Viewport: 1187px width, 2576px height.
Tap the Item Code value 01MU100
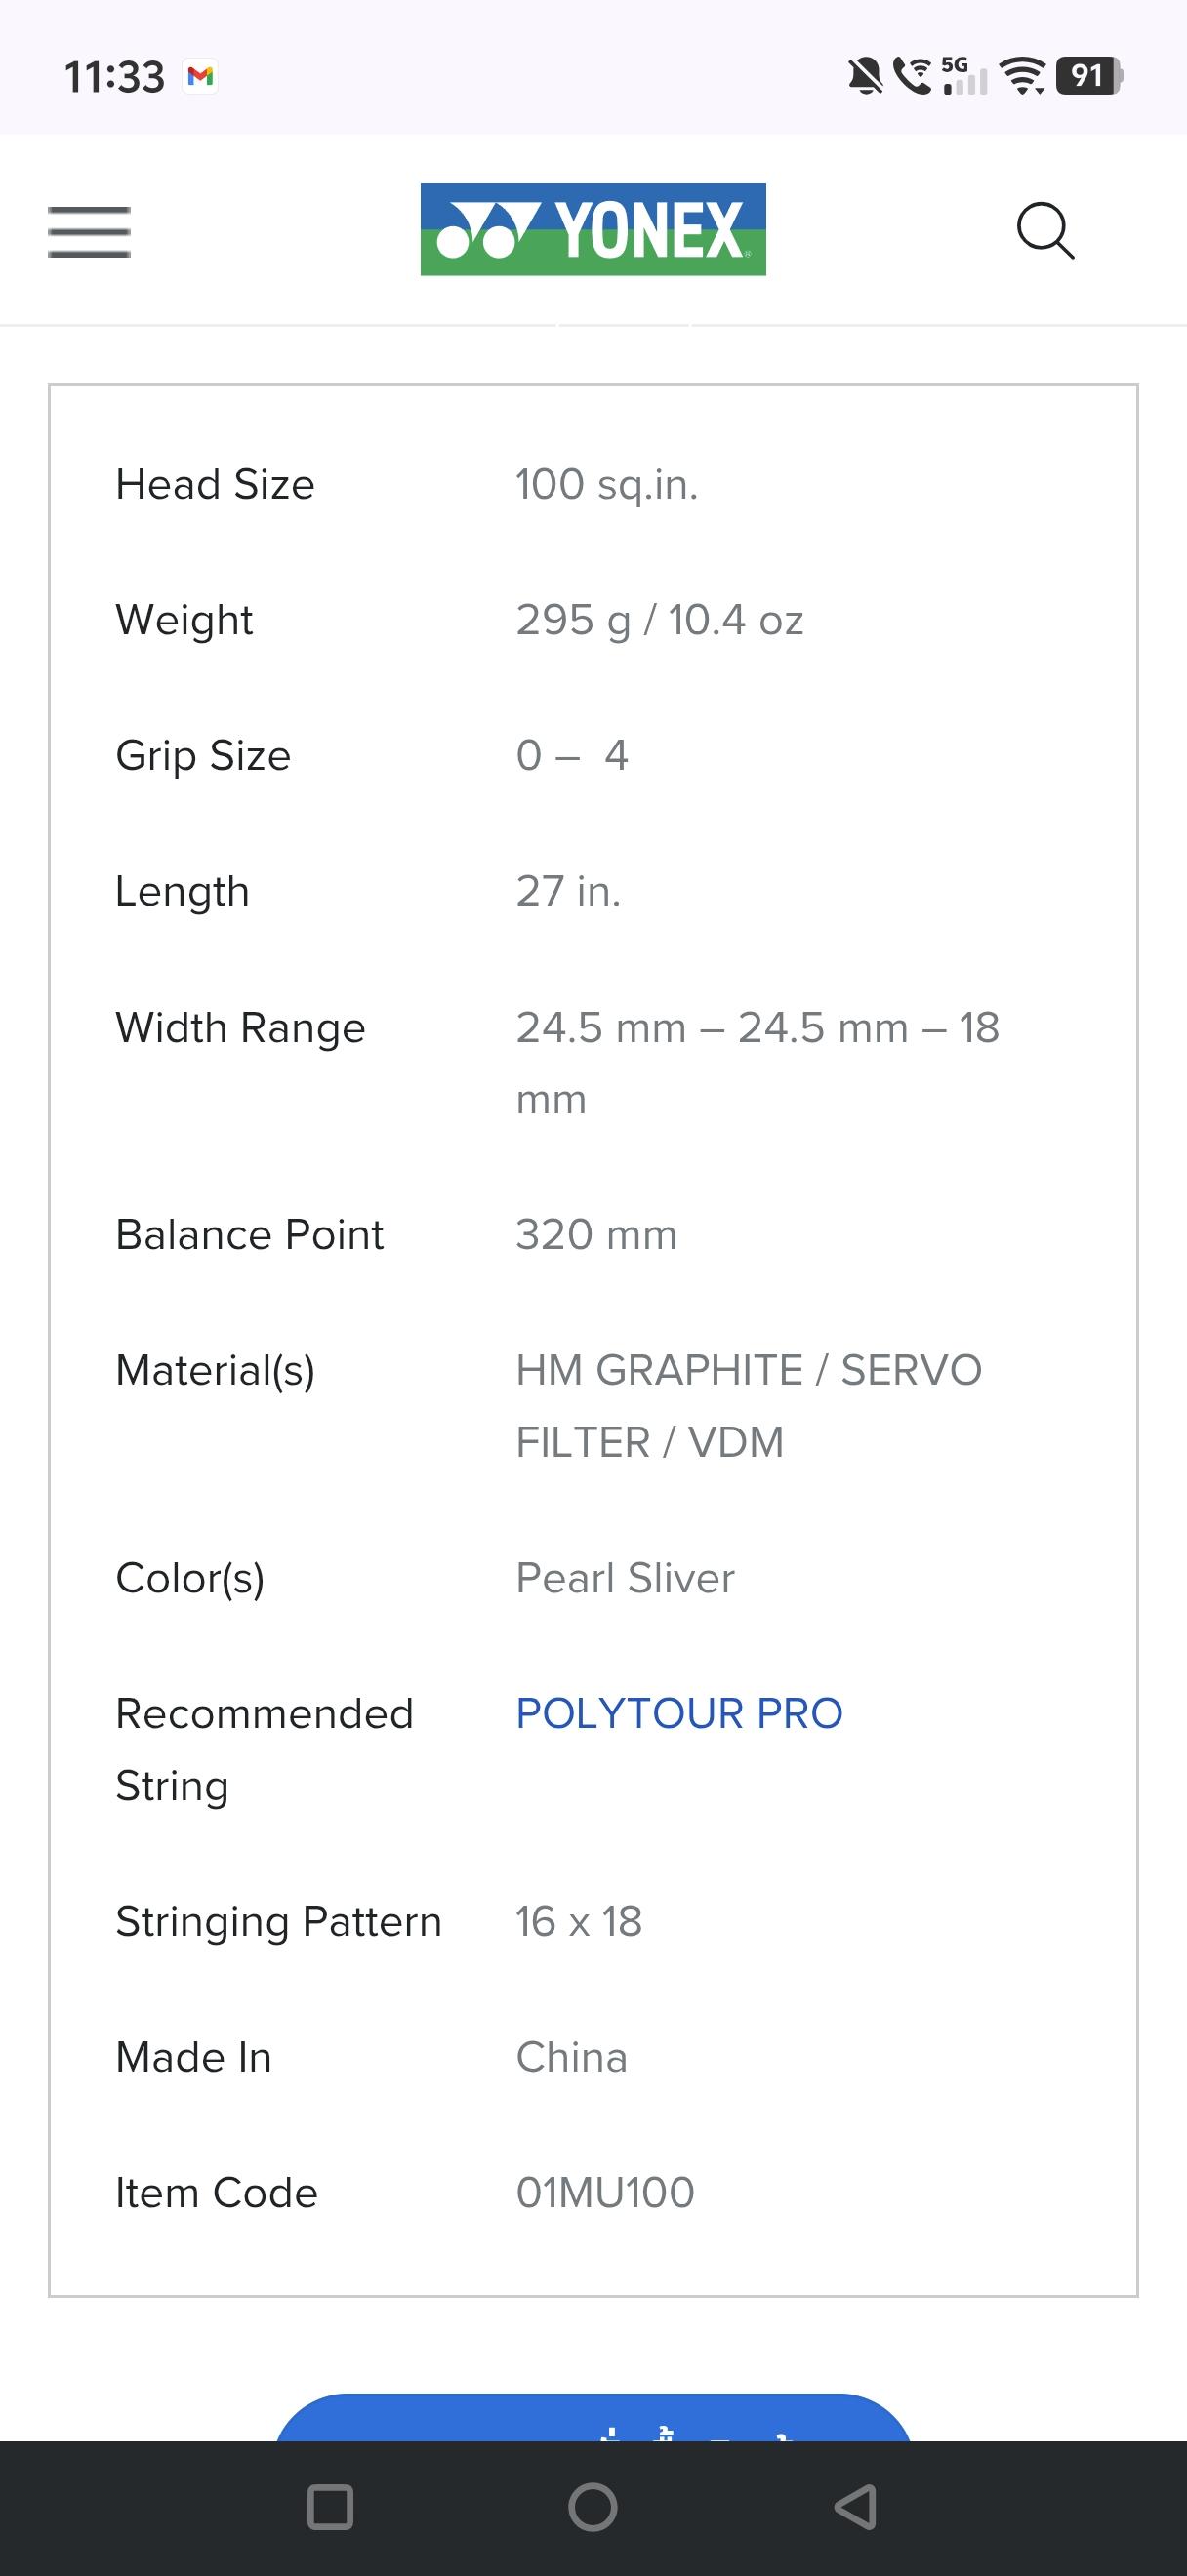click(x=605, y=2193)
